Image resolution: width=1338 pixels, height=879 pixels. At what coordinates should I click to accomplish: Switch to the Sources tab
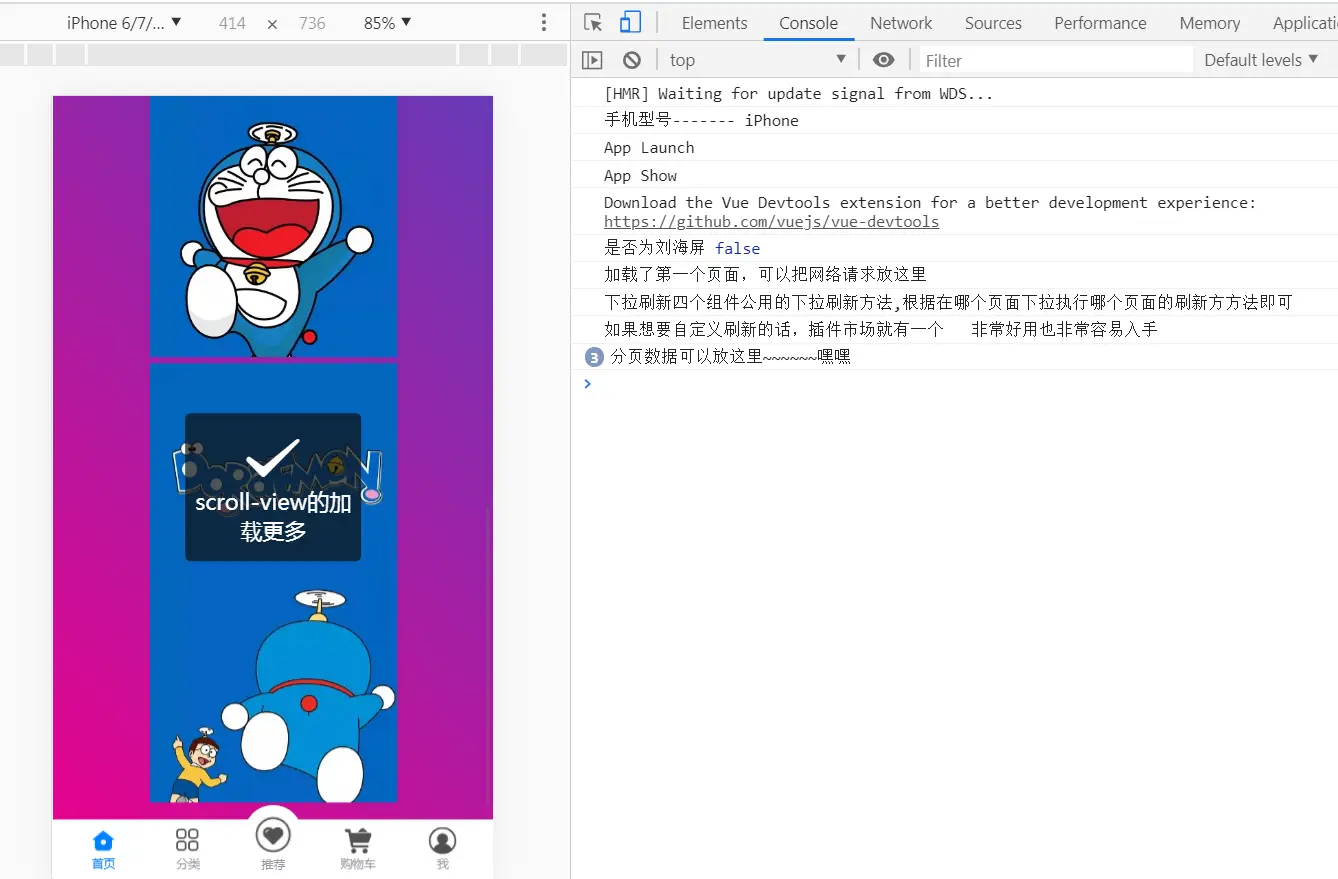[993, 23]
